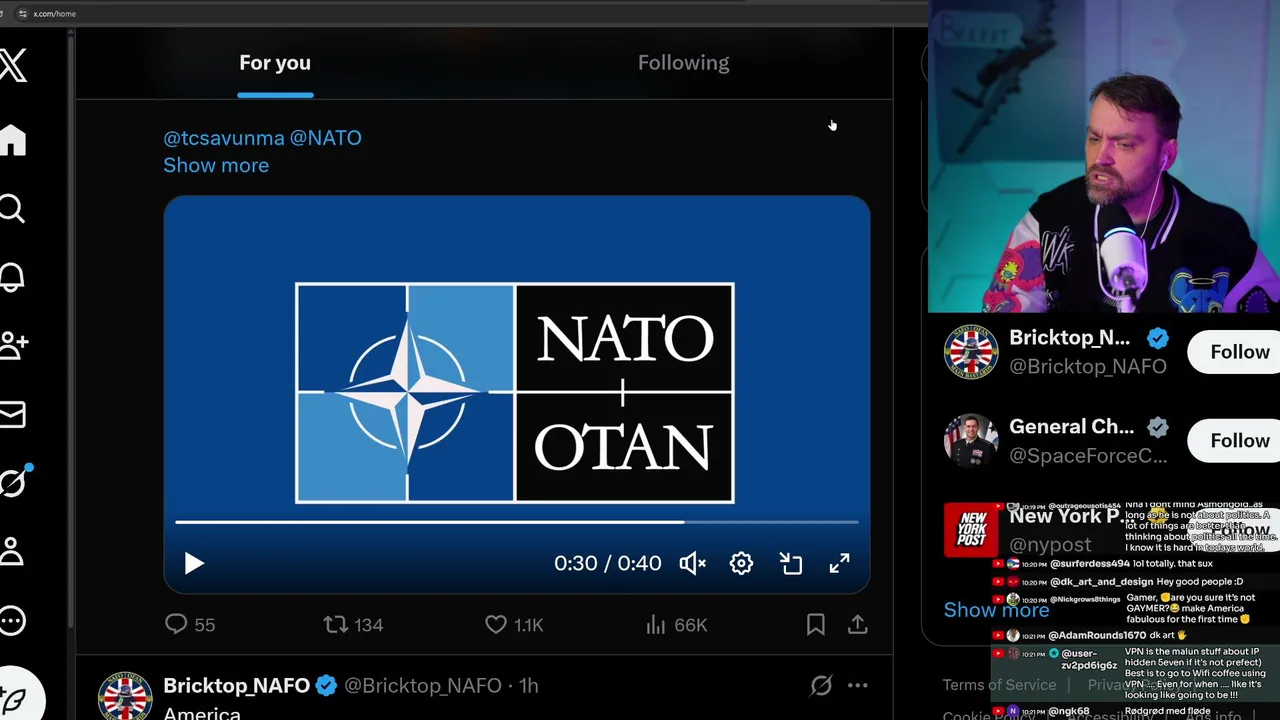The height and width of the screenshot is (720, 1280).
Task: Open site info icon in address bar
Action: tap(22, 14)
